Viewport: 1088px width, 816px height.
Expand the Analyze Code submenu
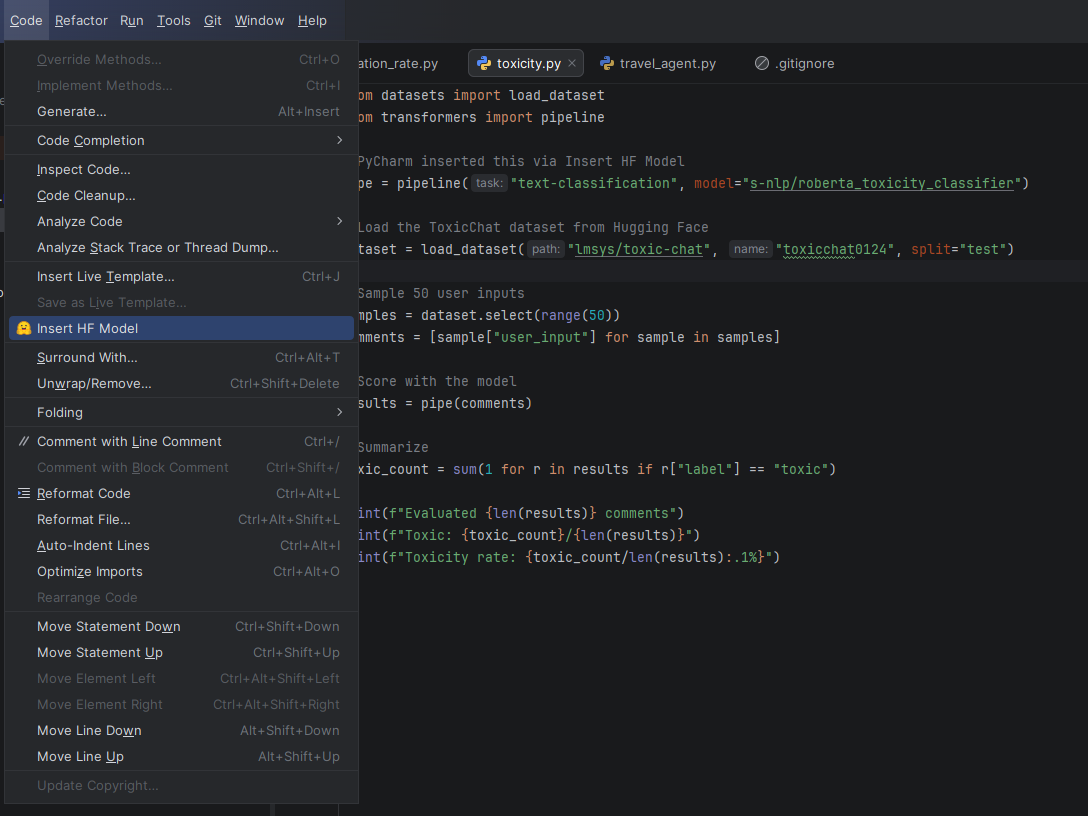click(339, 221)
